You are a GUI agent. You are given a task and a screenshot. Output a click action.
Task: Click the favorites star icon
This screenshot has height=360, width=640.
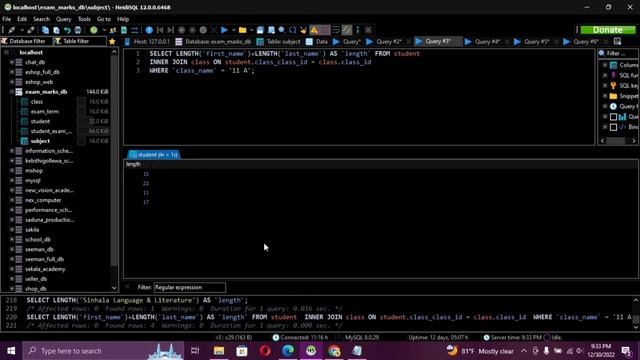112,41
